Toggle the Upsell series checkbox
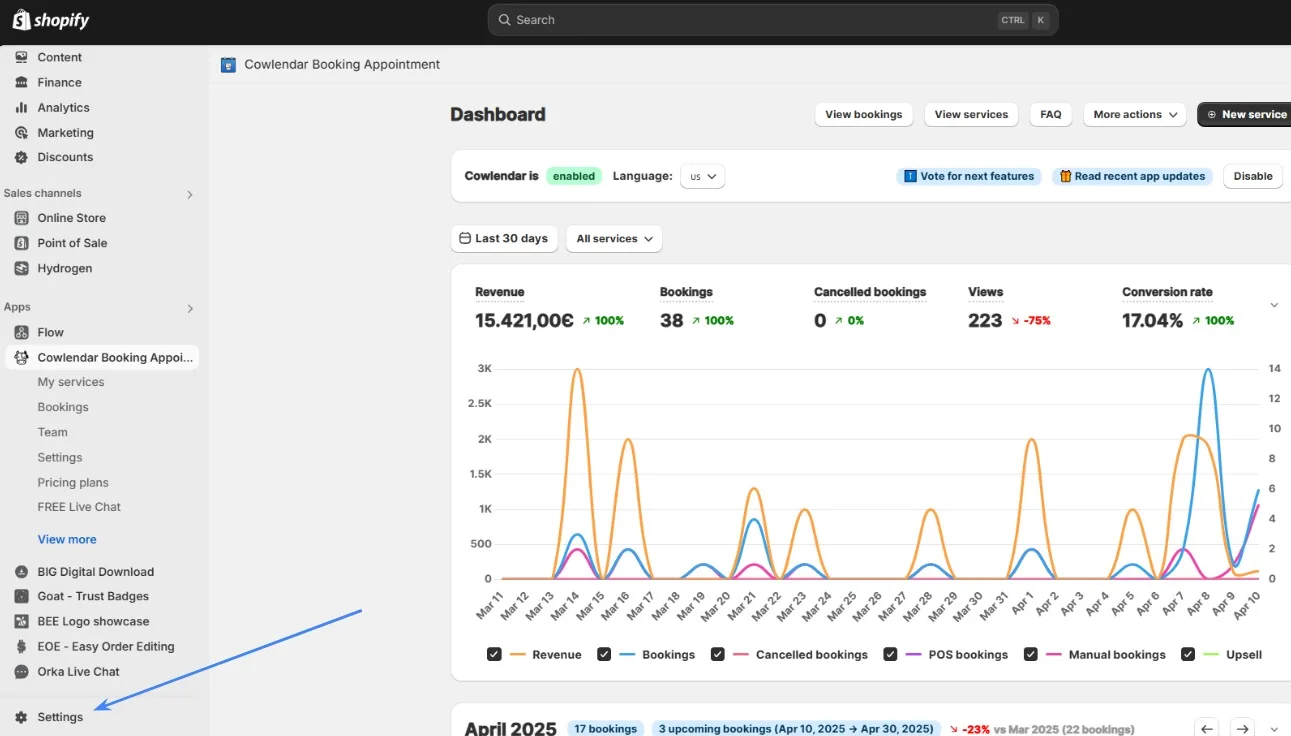Image resolution: width=1291 pixels, height=736 pixels. click(1188, 654)
